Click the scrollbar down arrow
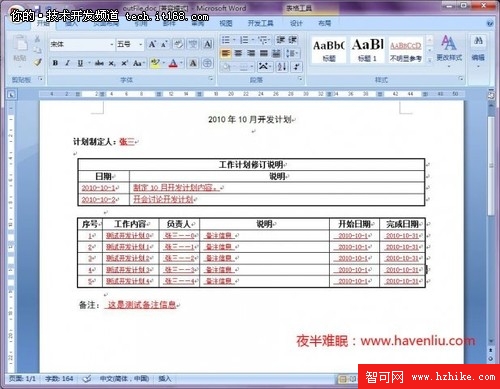The image size is (500, 389). point(491,341)
